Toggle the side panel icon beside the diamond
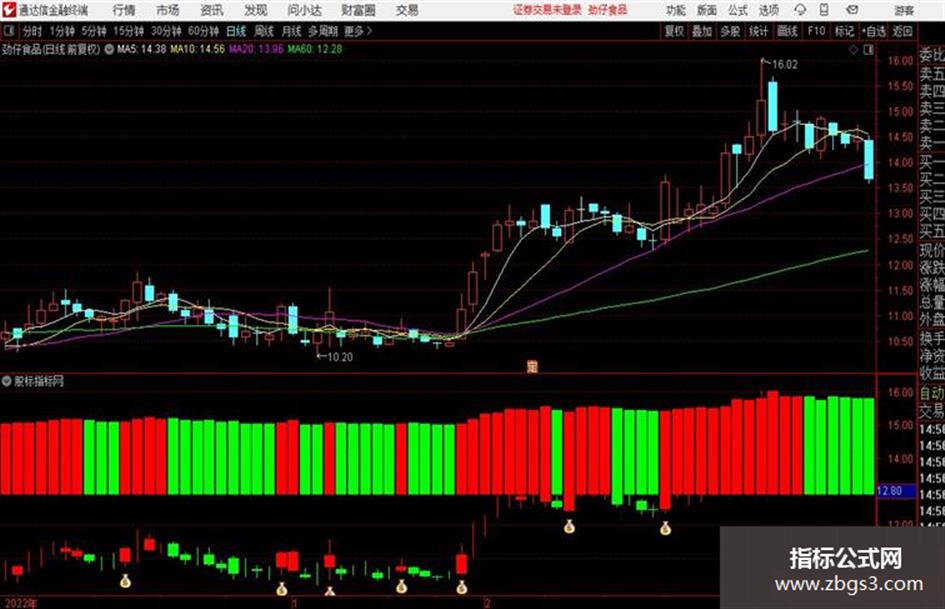Screen dimensions: 945x609 [x=868, y=50]
